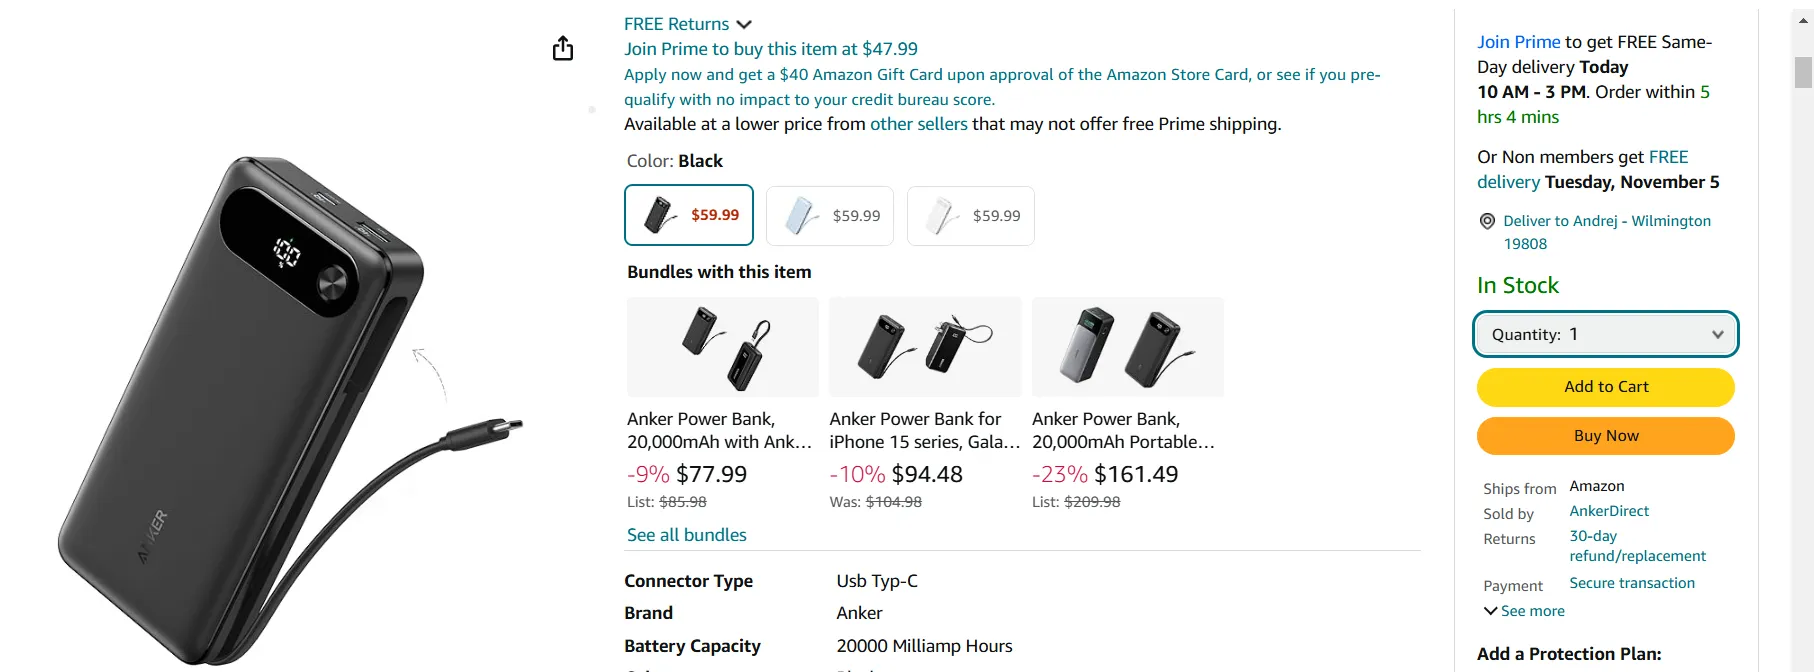This screenshot has height=672, width=1814.
Task: Select the blue $59.99 color variant
Action: [x=829, y=215]
